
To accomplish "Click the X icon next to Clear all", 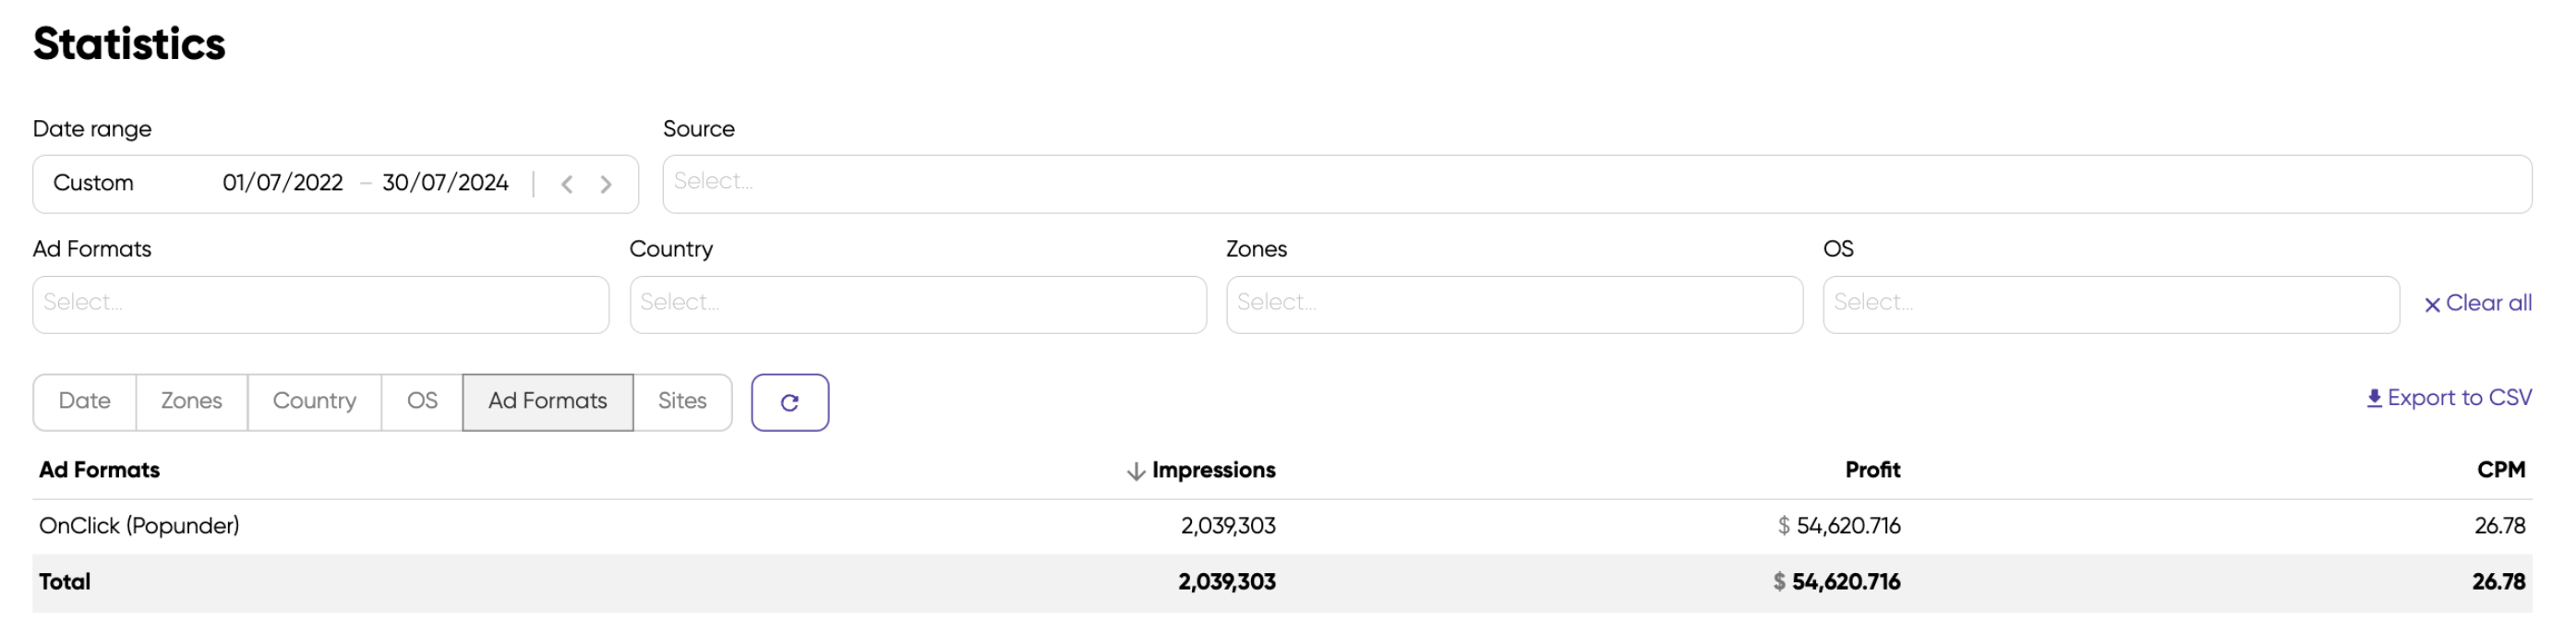I will [2431, 303].
